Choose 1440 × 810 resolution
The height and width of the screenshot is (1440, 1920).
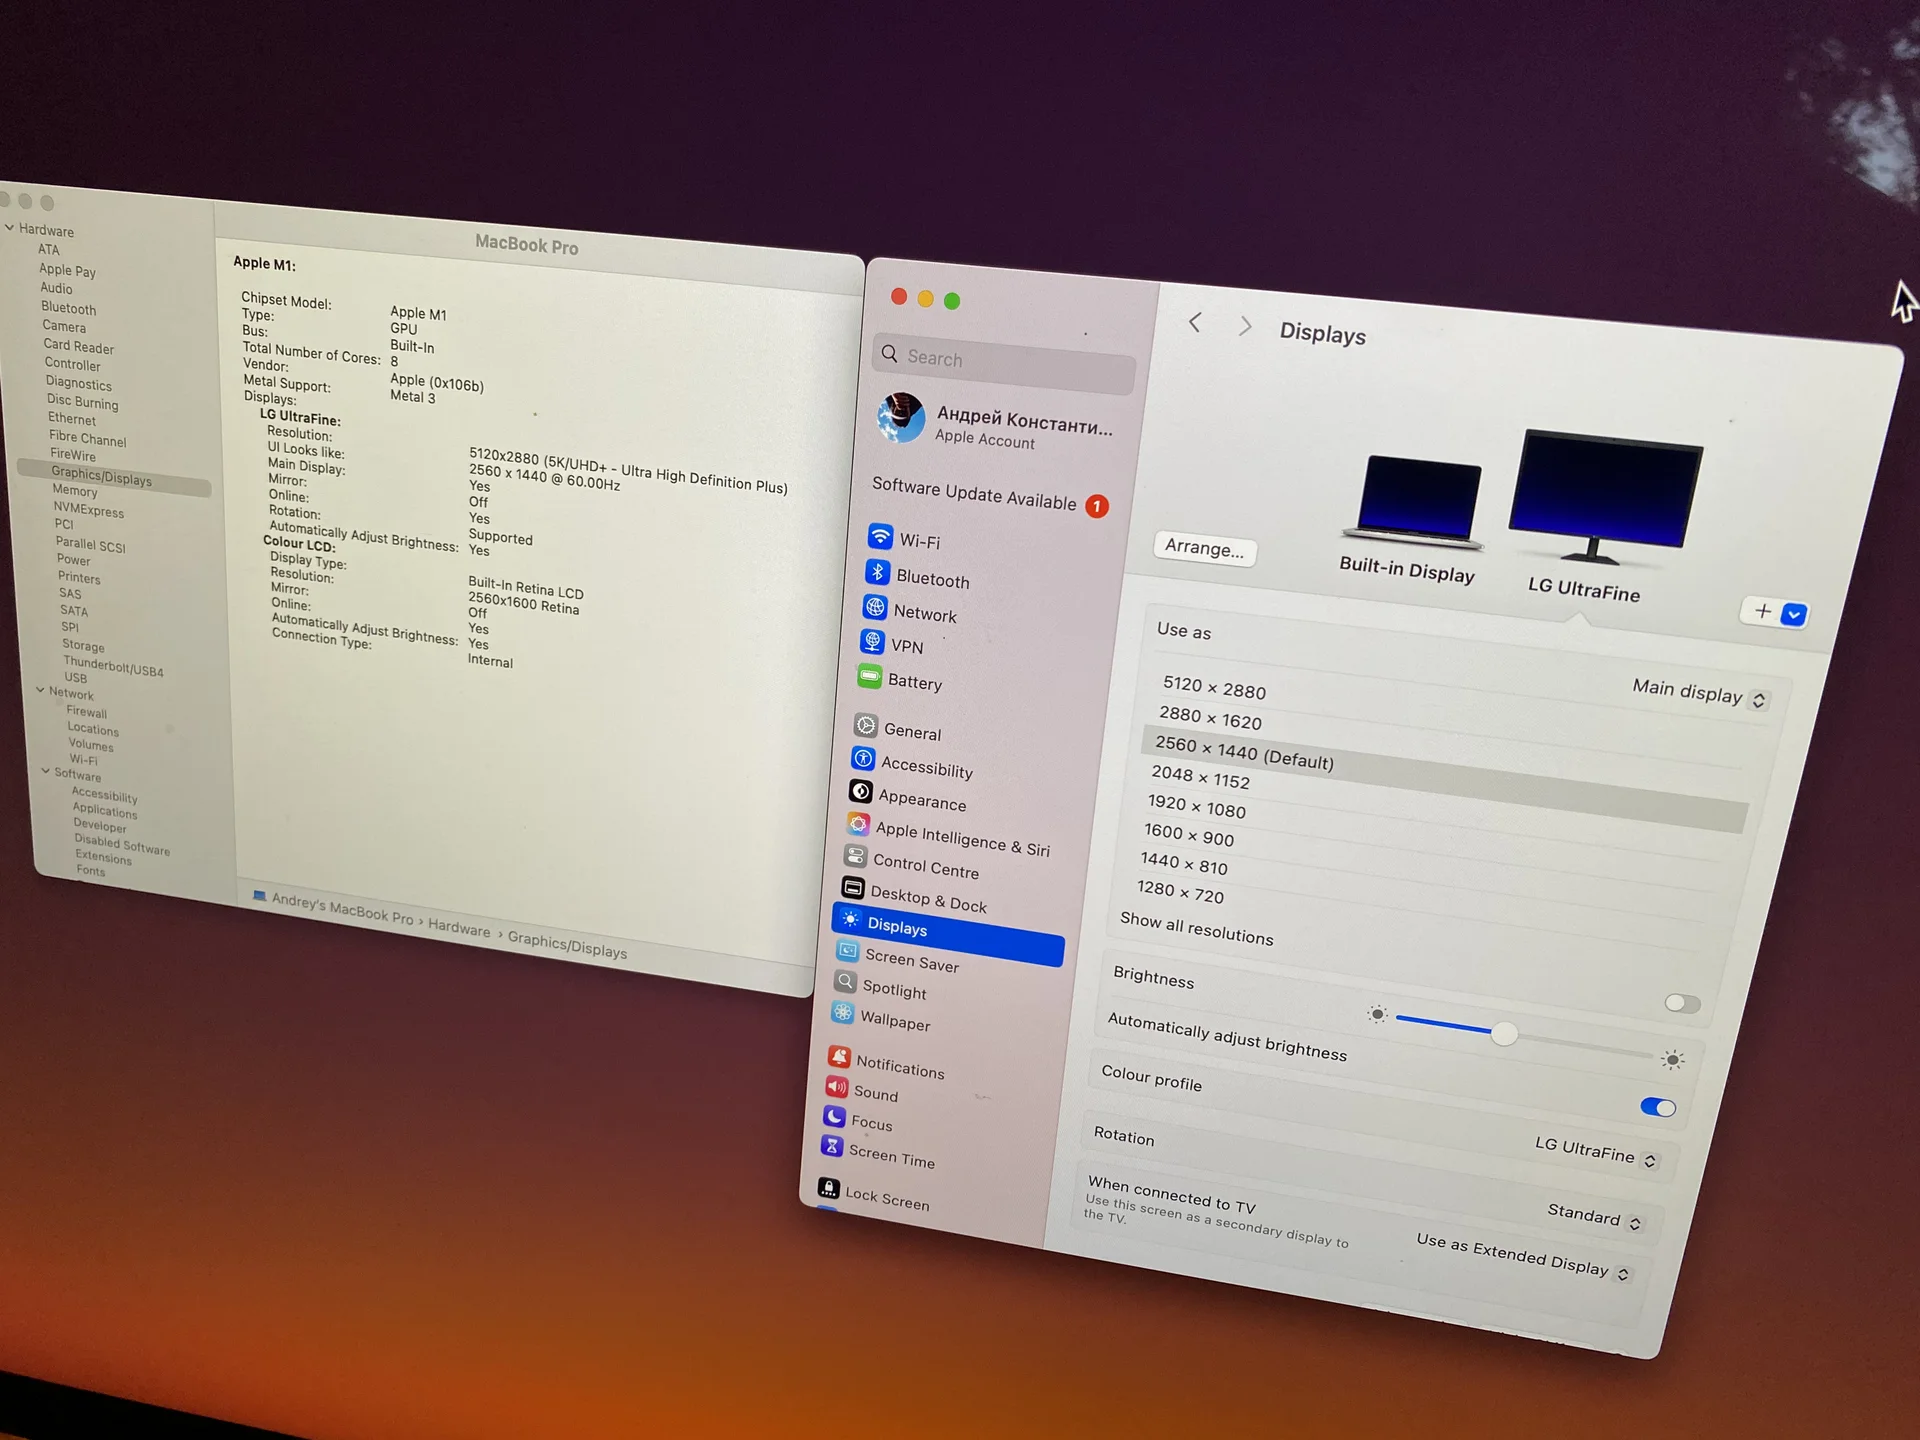pyautogui.click(x=1183, y=863)
